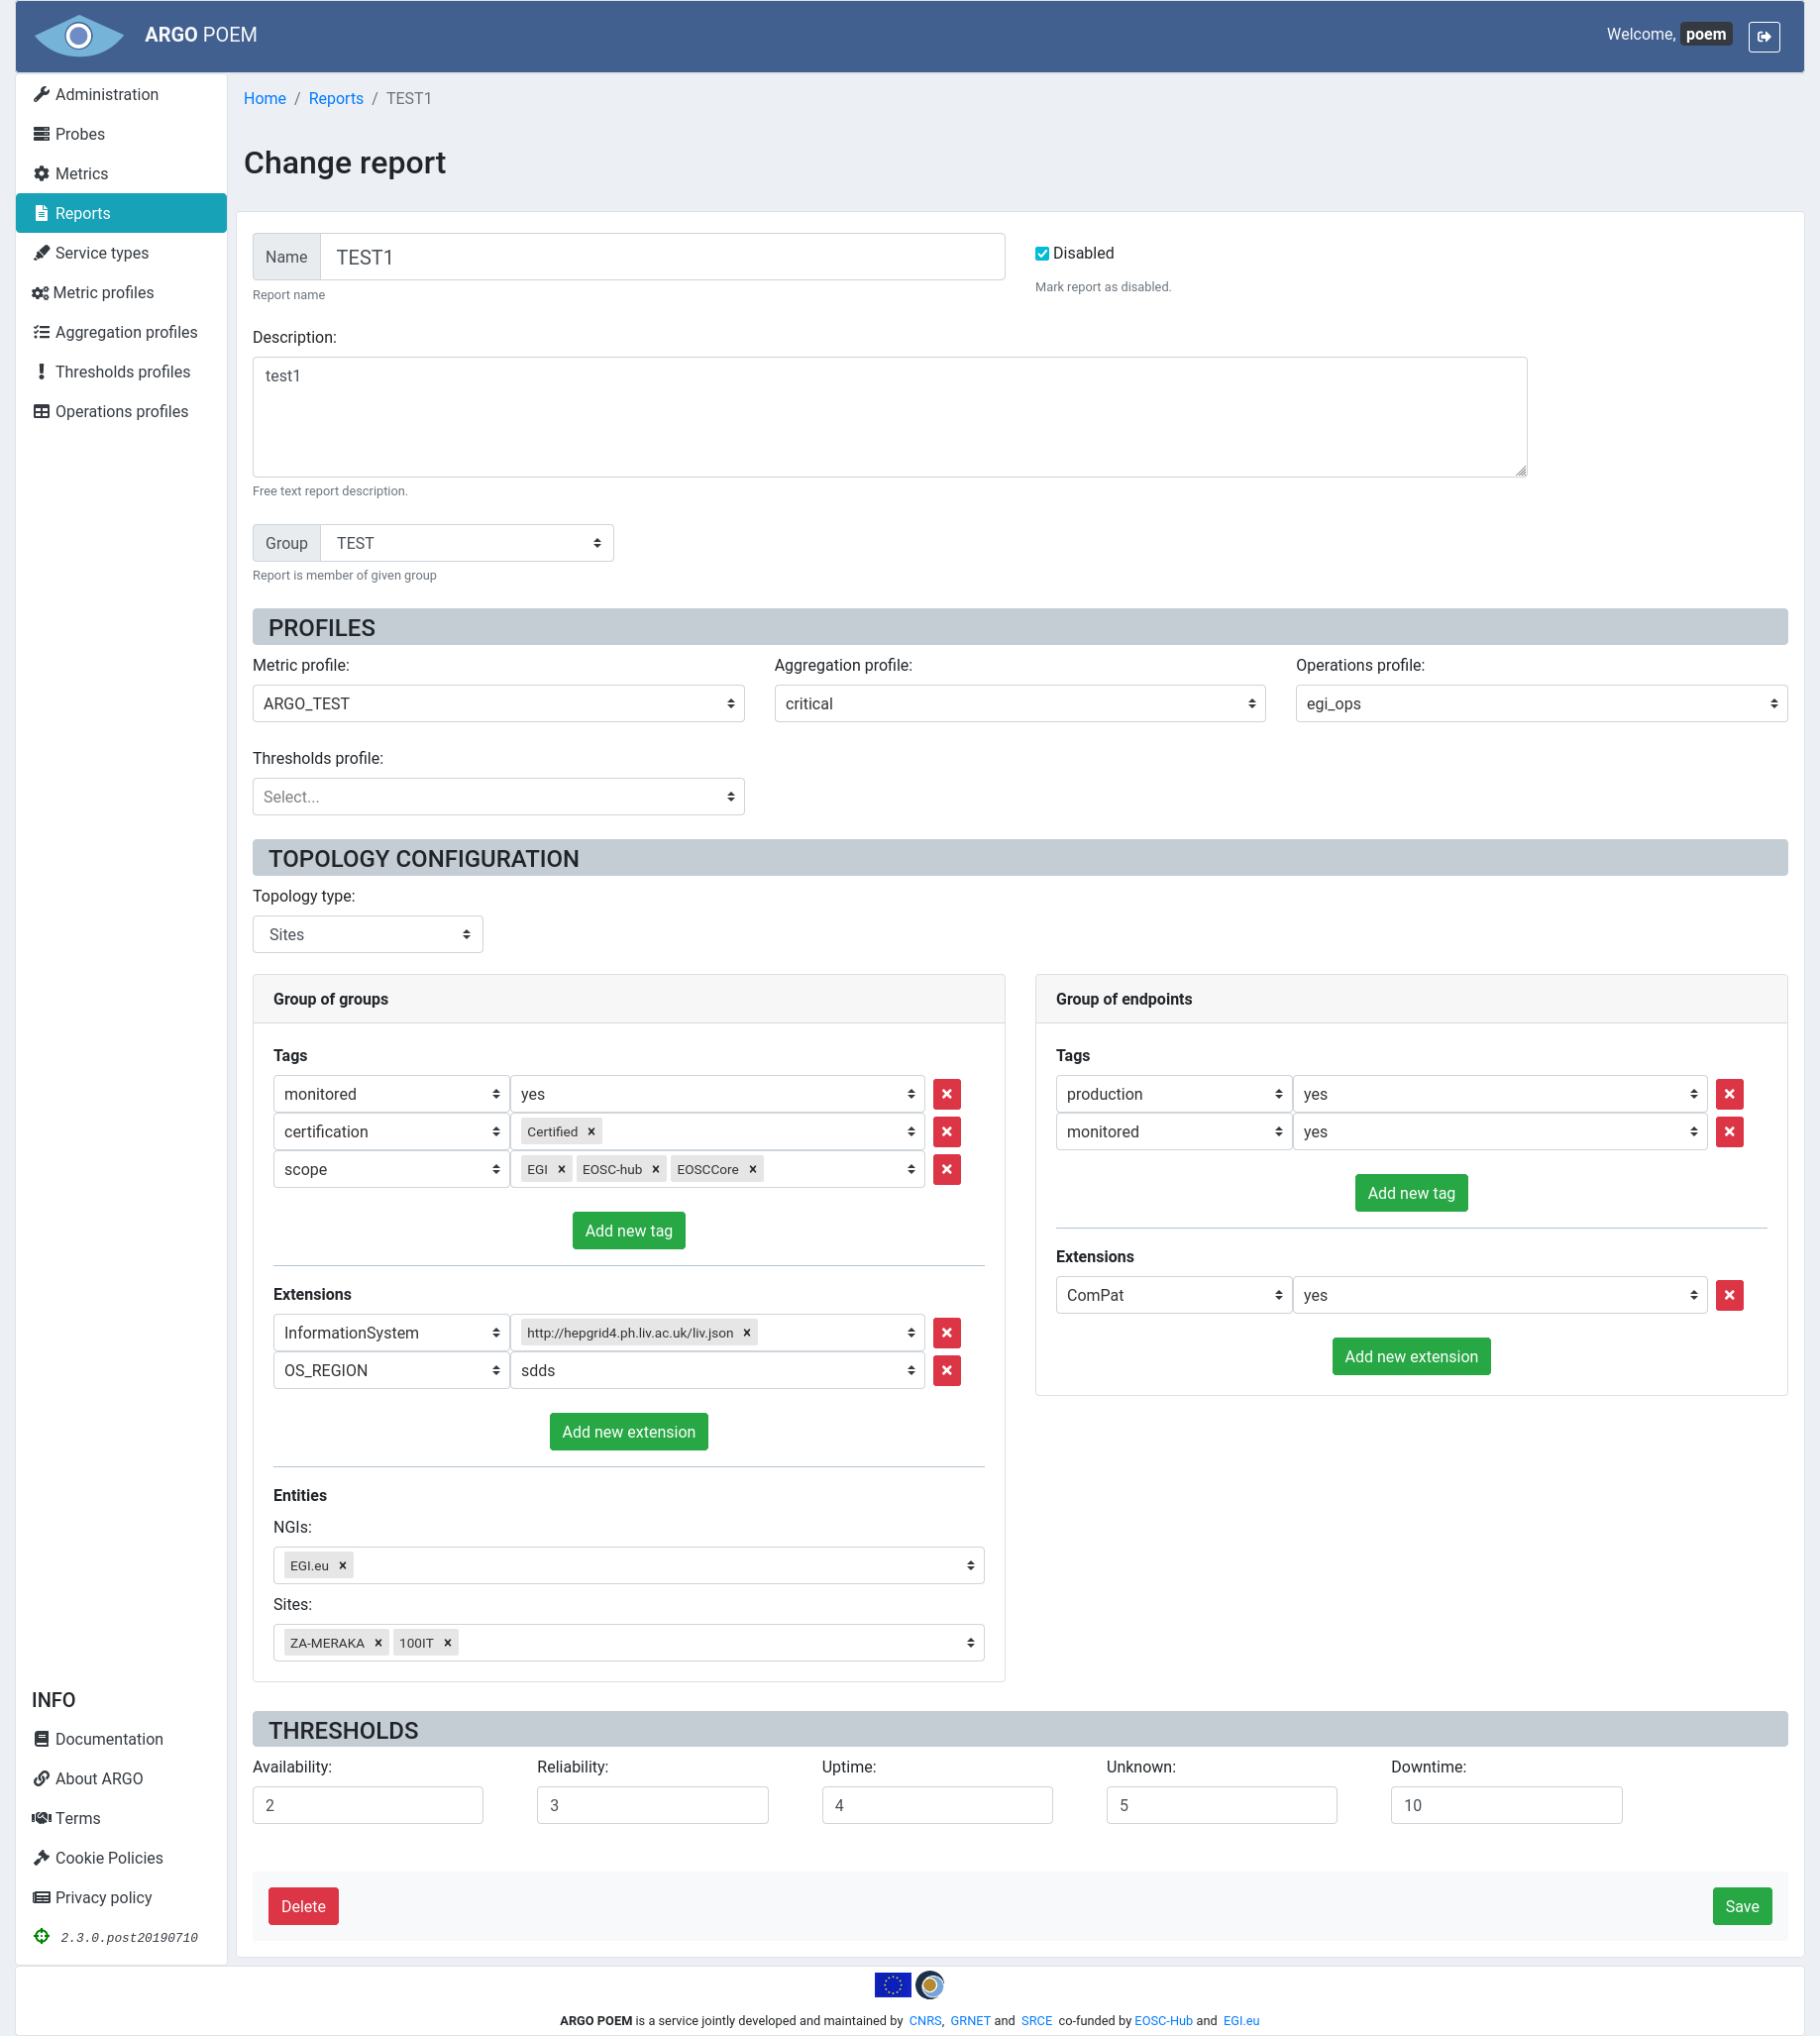Screen dimensions: 1820x2036
Task: Open the Topology type dropdown Sites
Action: (x=368, y=935)
